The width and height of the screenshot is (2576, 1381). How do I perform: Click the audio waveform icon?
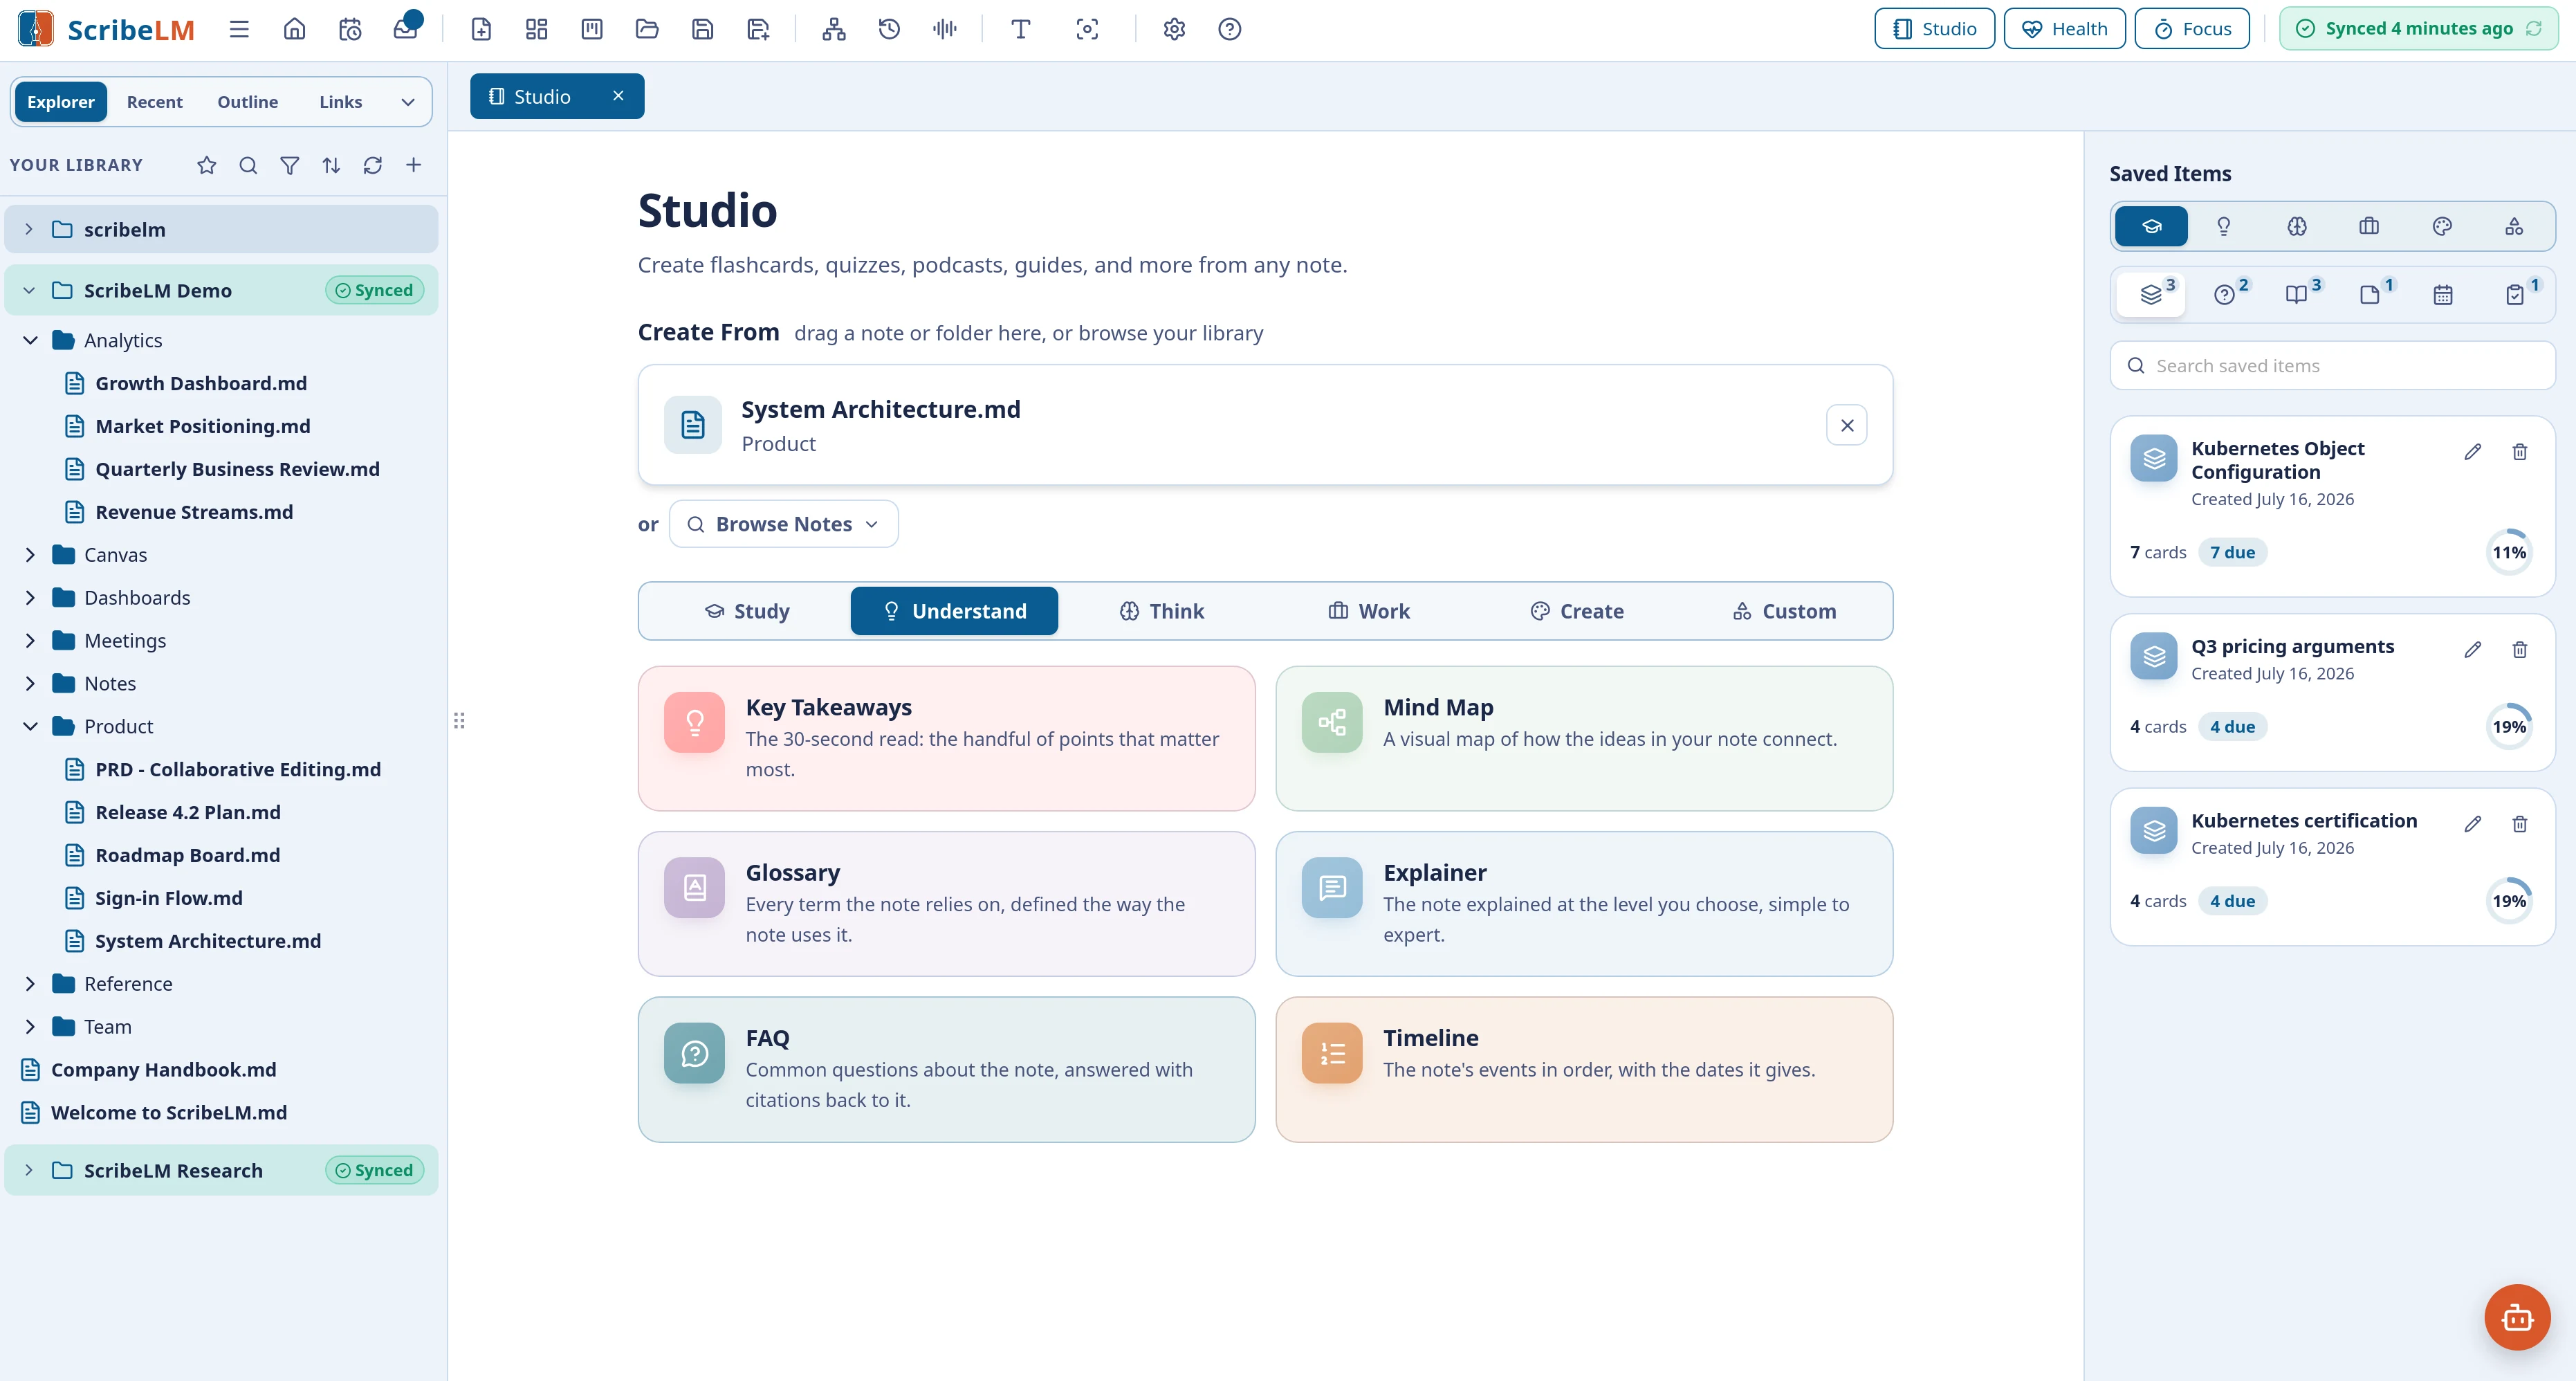point(945,29)
